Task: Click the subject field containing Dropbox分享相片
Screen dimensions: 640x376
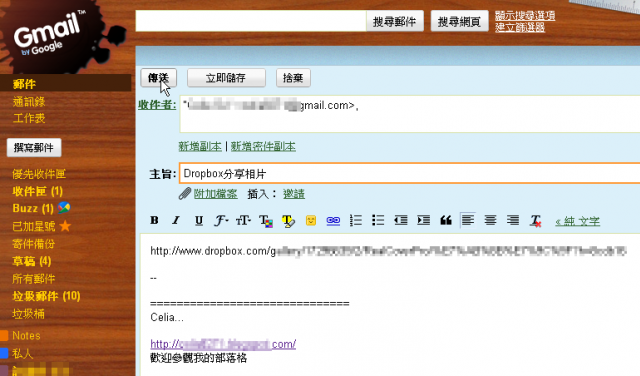Action: pos(410,173)
